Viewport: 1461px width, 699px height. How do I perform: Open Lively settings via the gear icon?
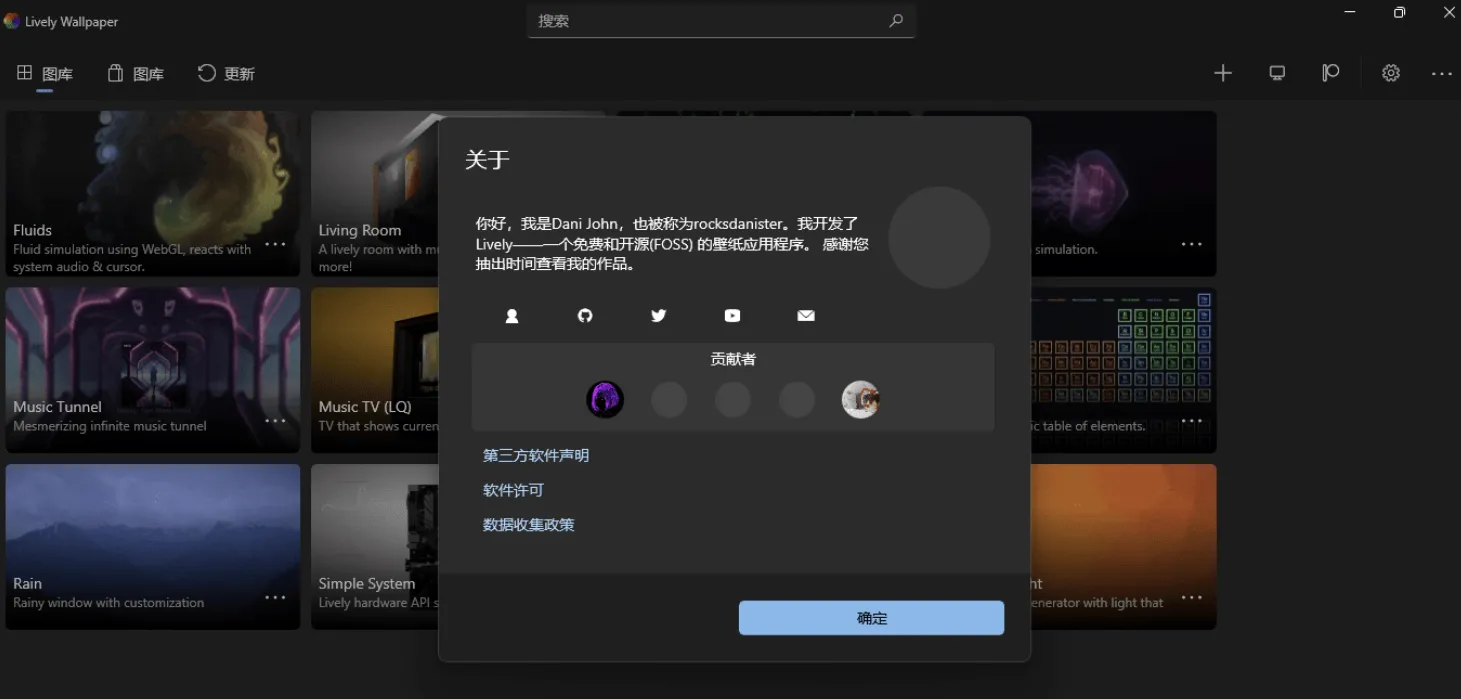tap(1390, 73)
